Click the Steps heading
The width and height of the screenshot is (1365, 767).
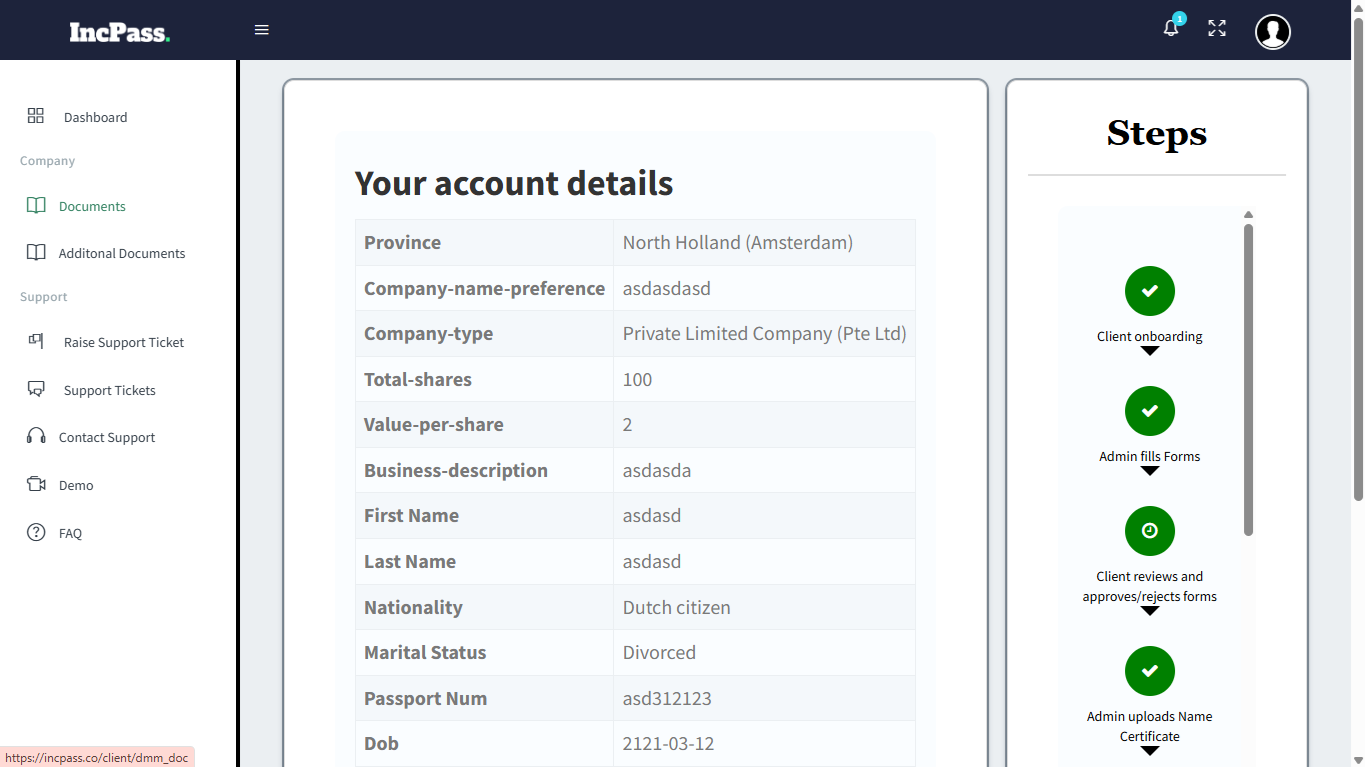click(1157, 133)
